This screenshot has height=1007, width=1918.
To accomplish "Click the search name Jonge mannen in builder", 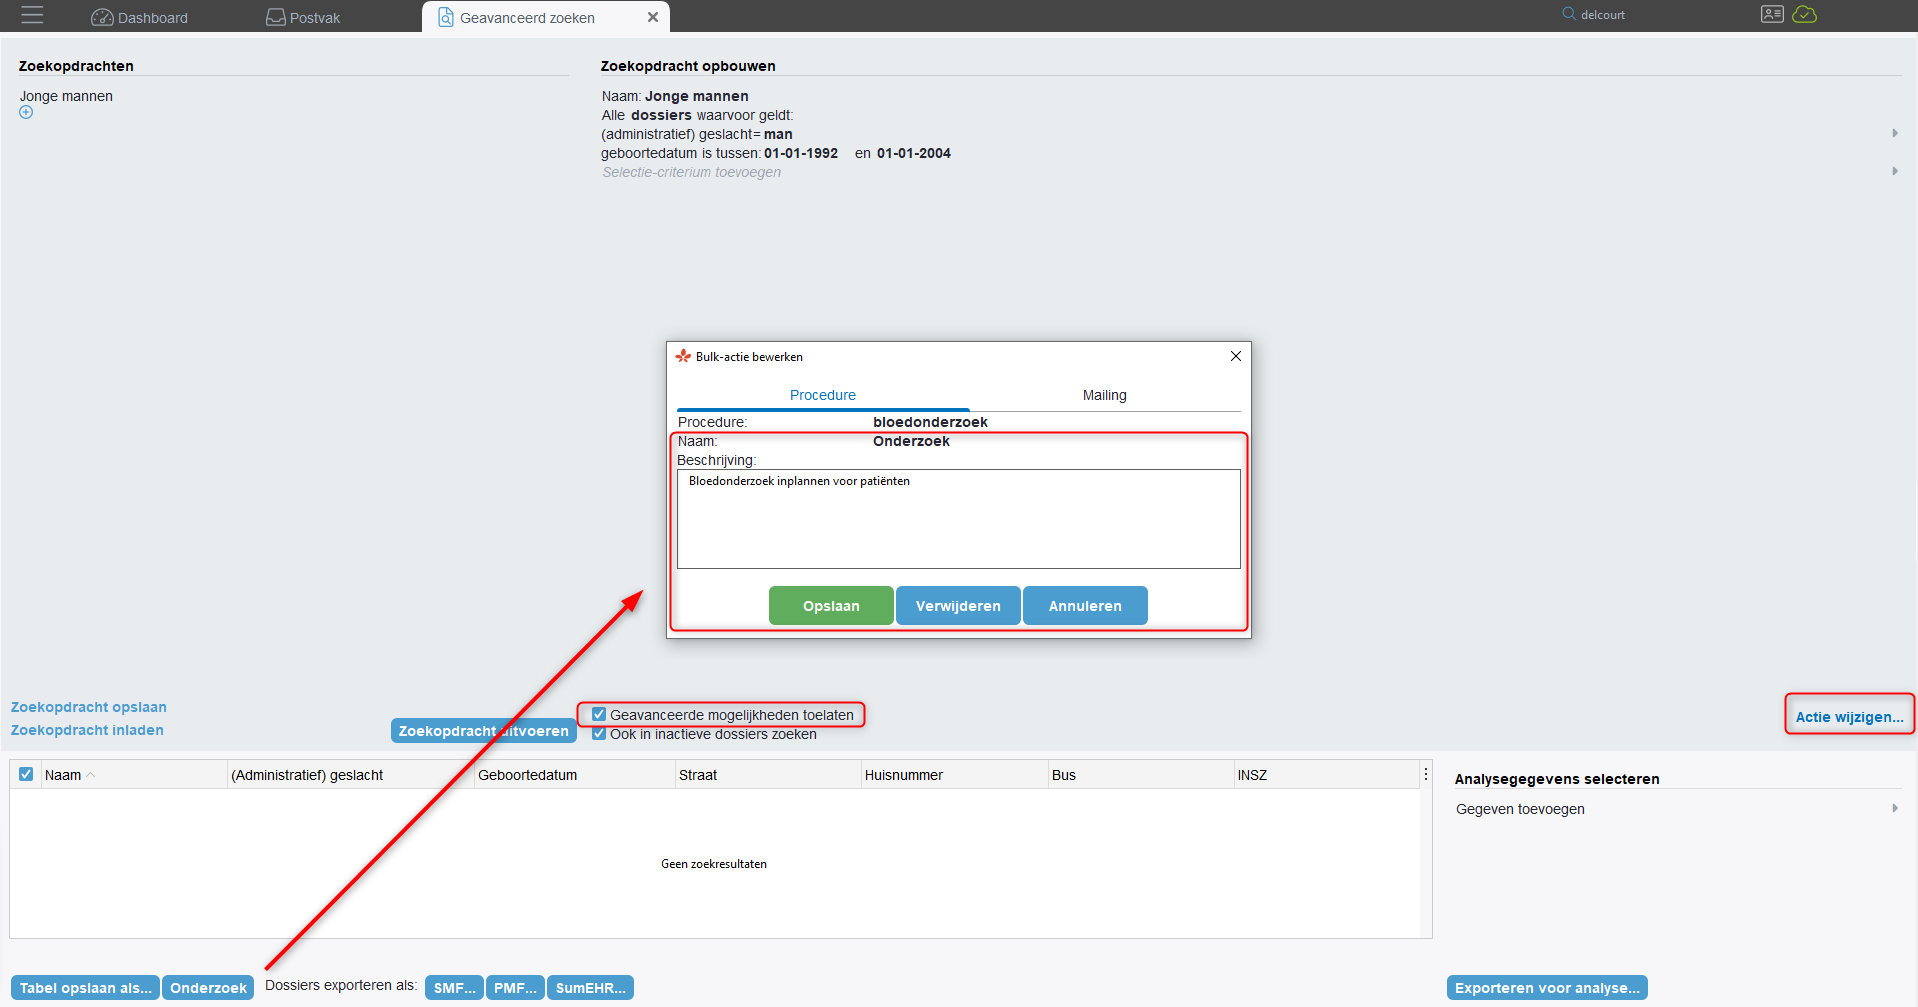I will click(697, 96).
